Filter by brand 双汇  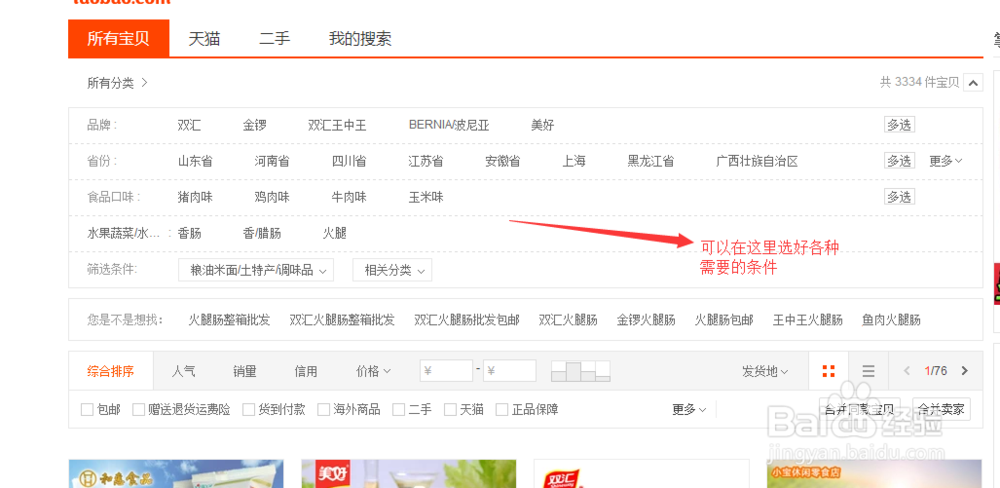(x=189, y=125)
